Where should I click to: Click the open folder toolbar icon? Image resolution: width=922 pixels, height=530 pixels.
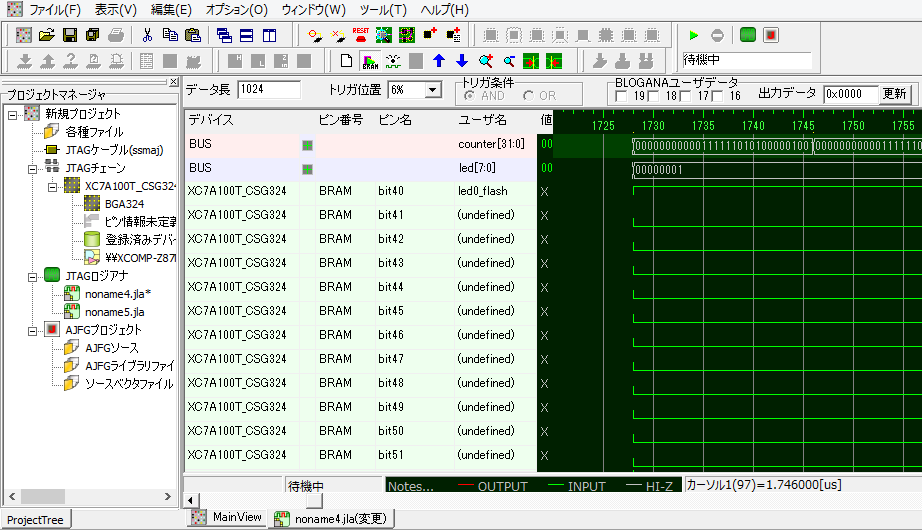click(x=47, y=35)
